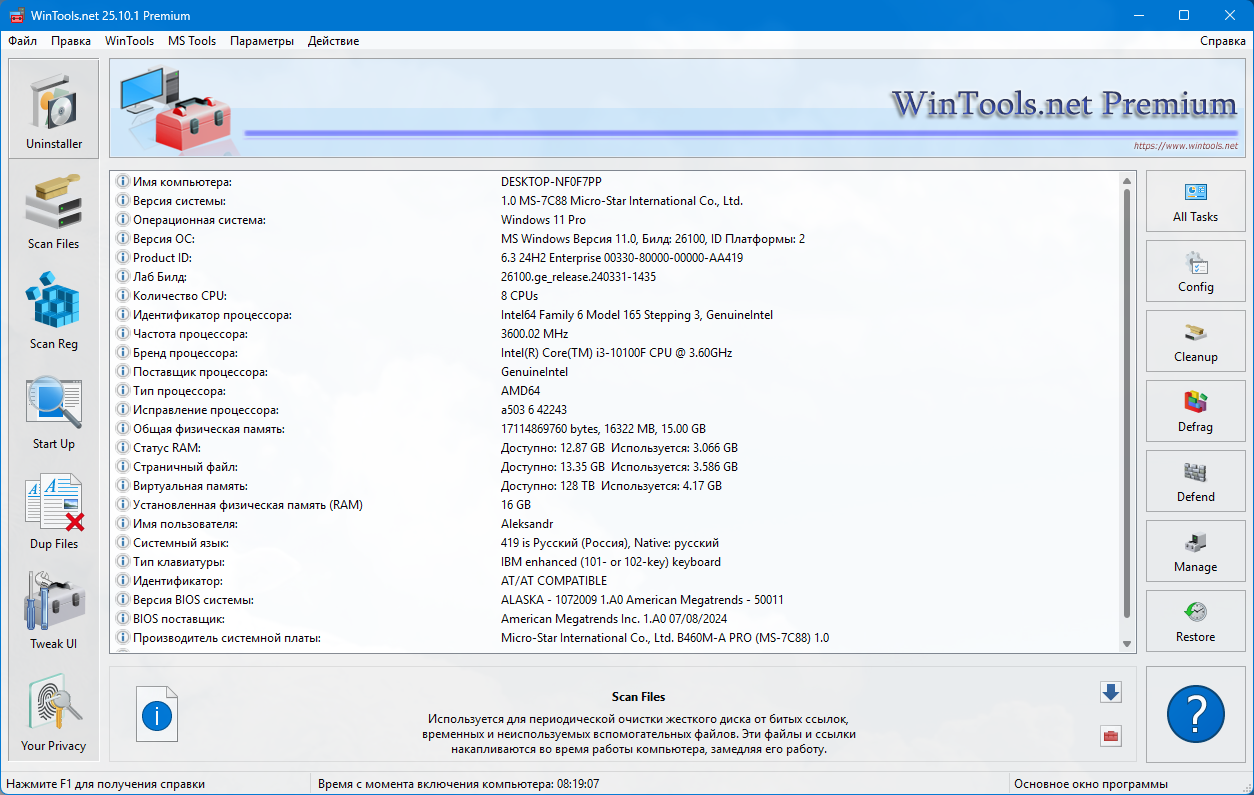Viewport: 1254px width, 795px height.
Task: Open the Scan Reg tool
Action: (x=54, y=310)
